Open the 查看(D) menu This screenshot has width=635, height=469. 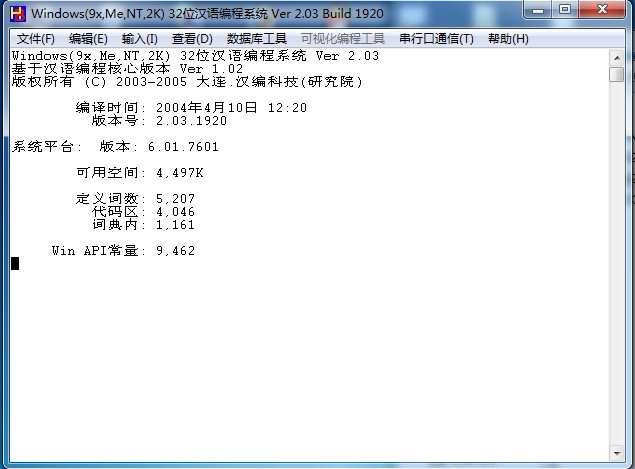192,39
